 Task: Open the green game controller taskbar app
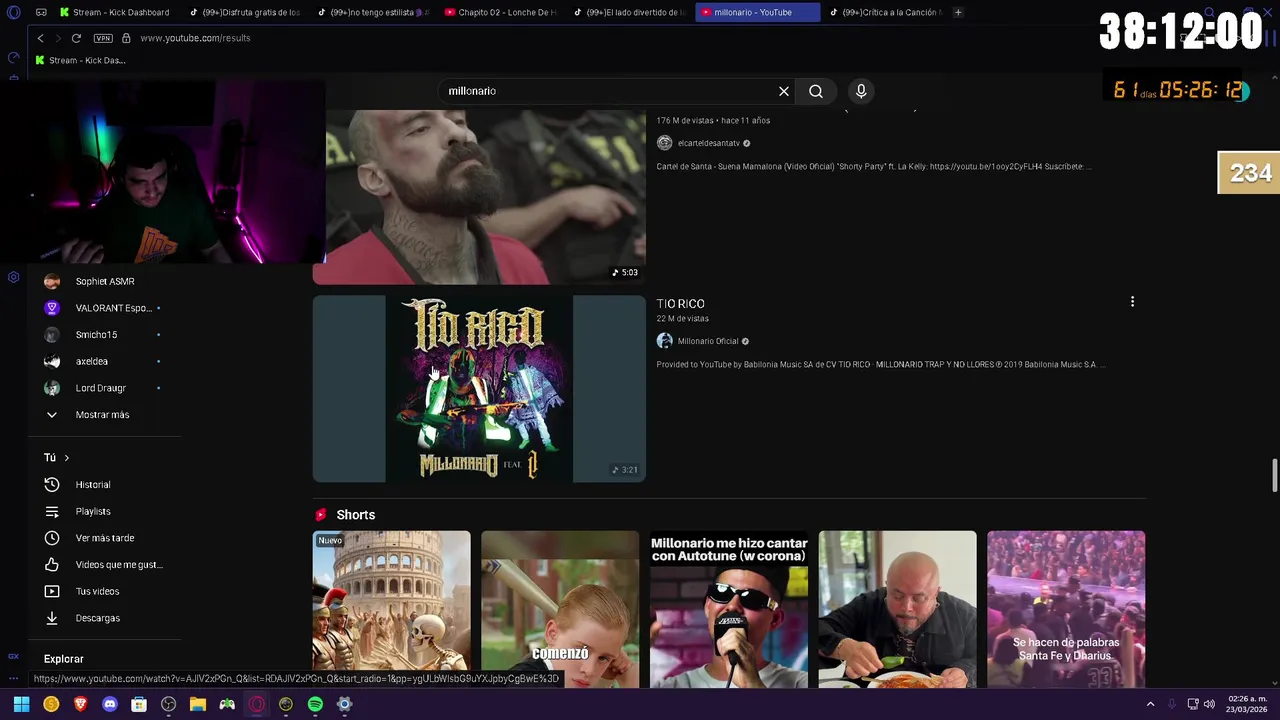click(227, 704)
